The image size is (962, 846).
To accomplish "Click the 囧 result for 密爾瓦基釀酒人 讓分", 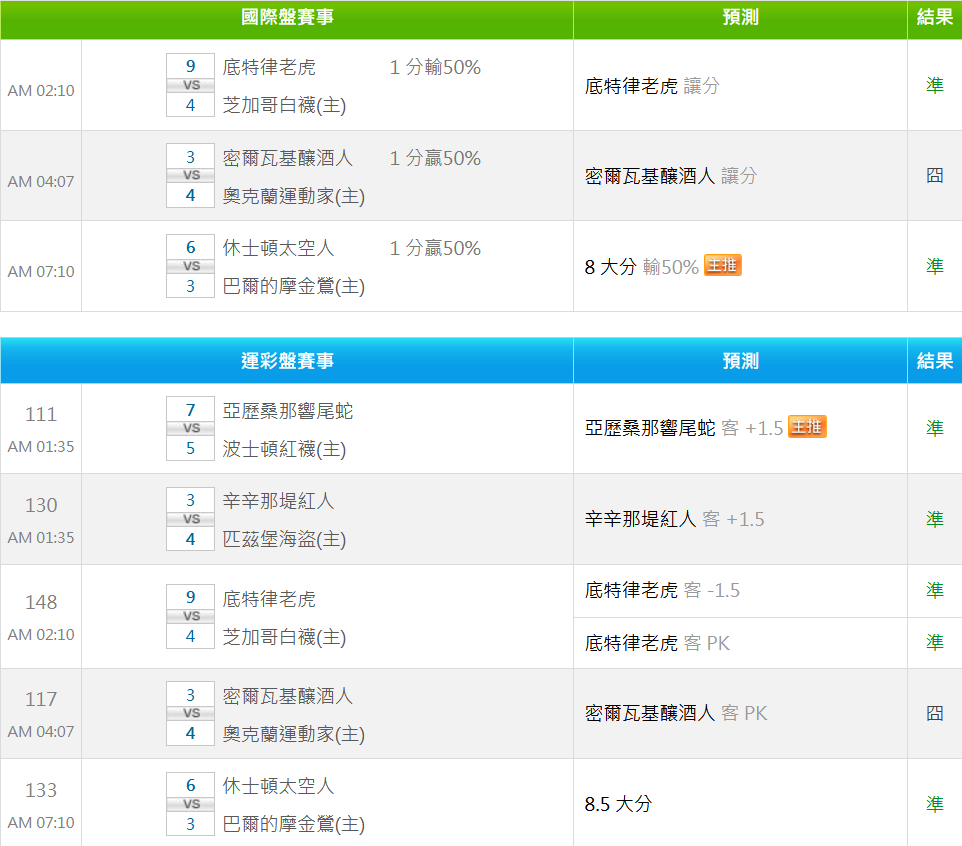I will coord(934,175).
